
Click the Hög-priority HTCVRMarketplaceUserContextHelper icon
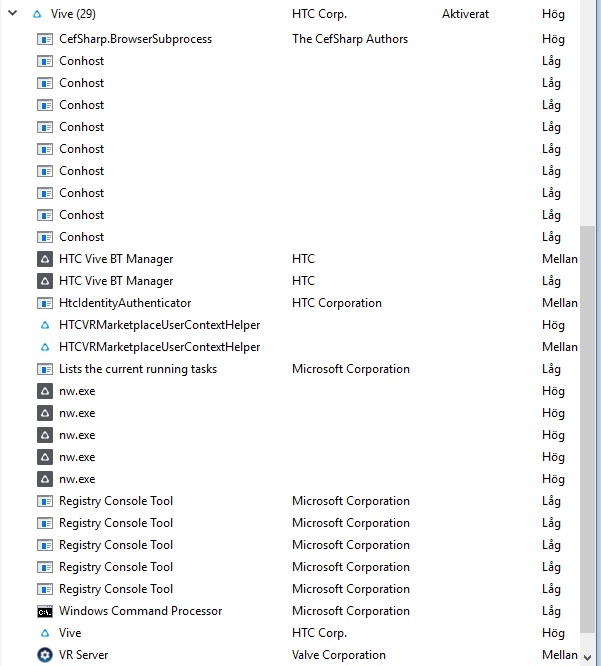click(x=45, y=325)
